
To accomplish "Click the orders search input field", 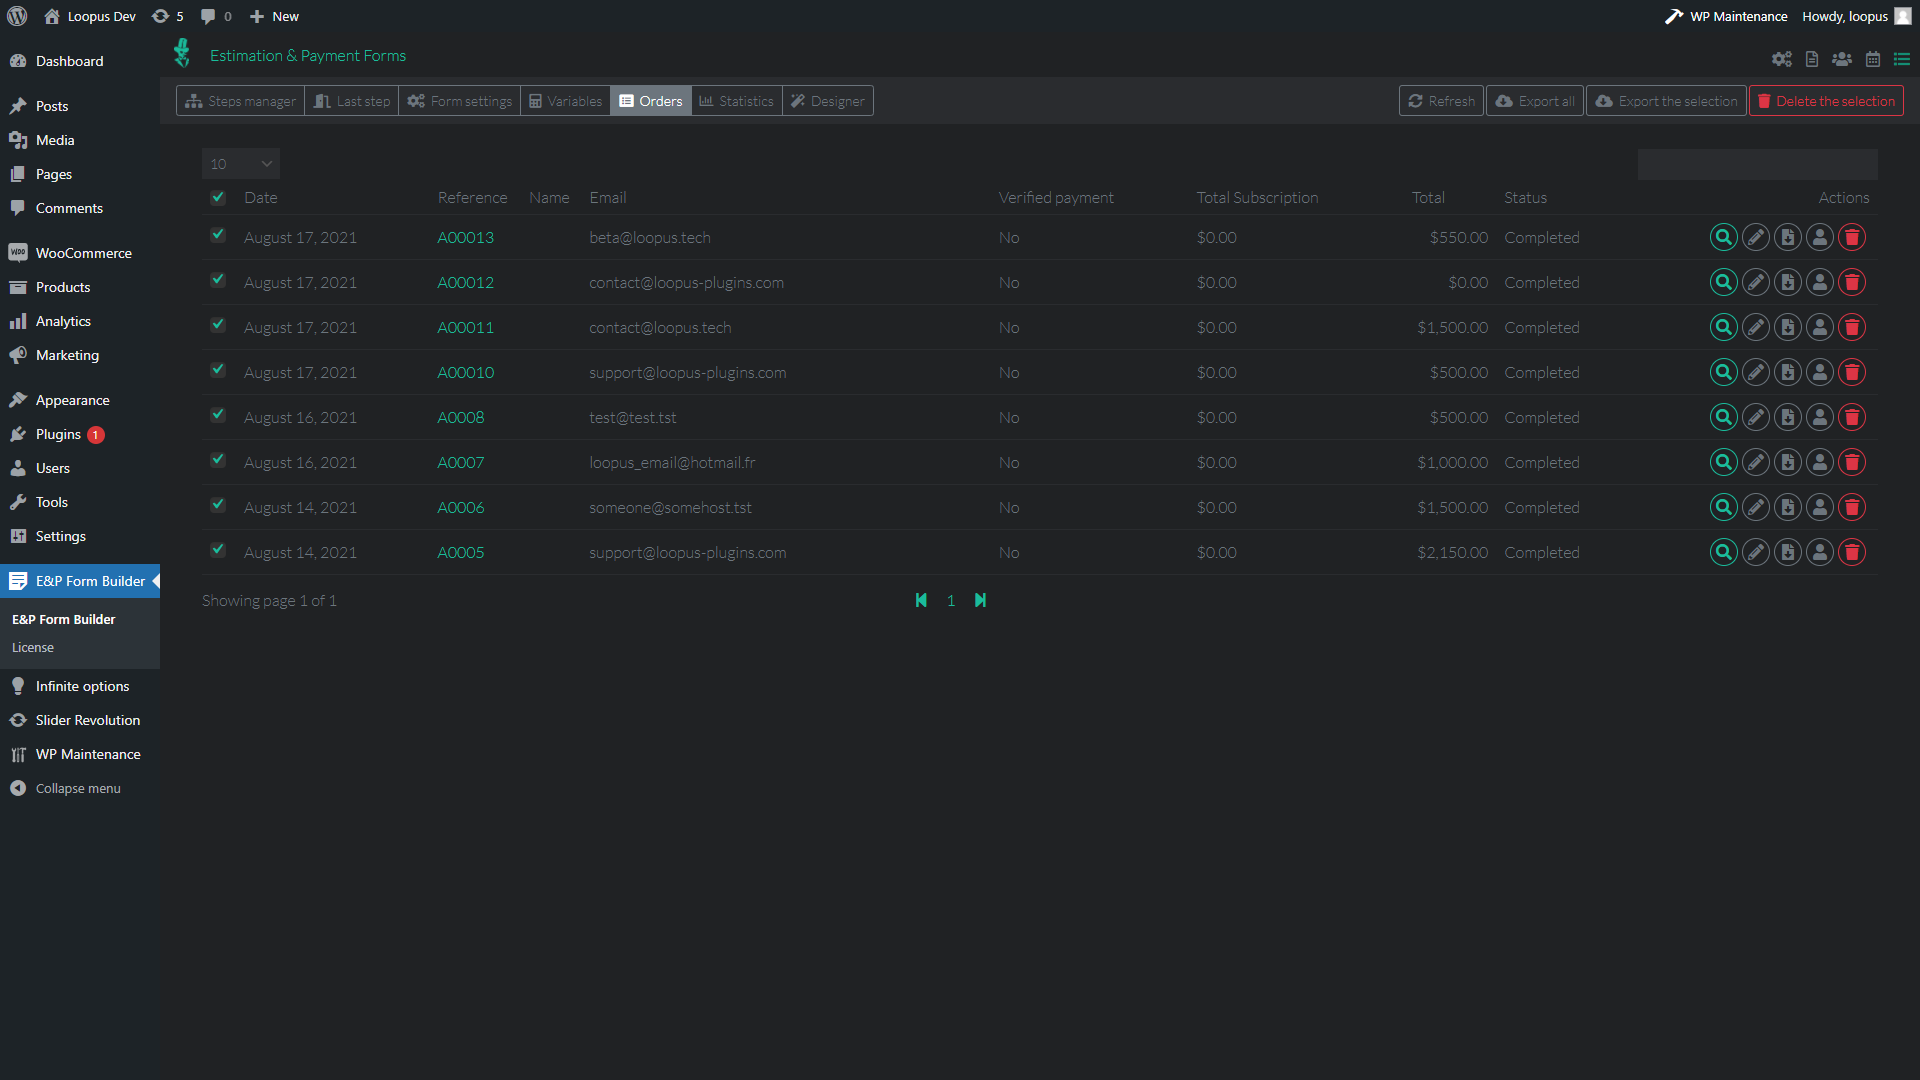I will [1757, 164].
